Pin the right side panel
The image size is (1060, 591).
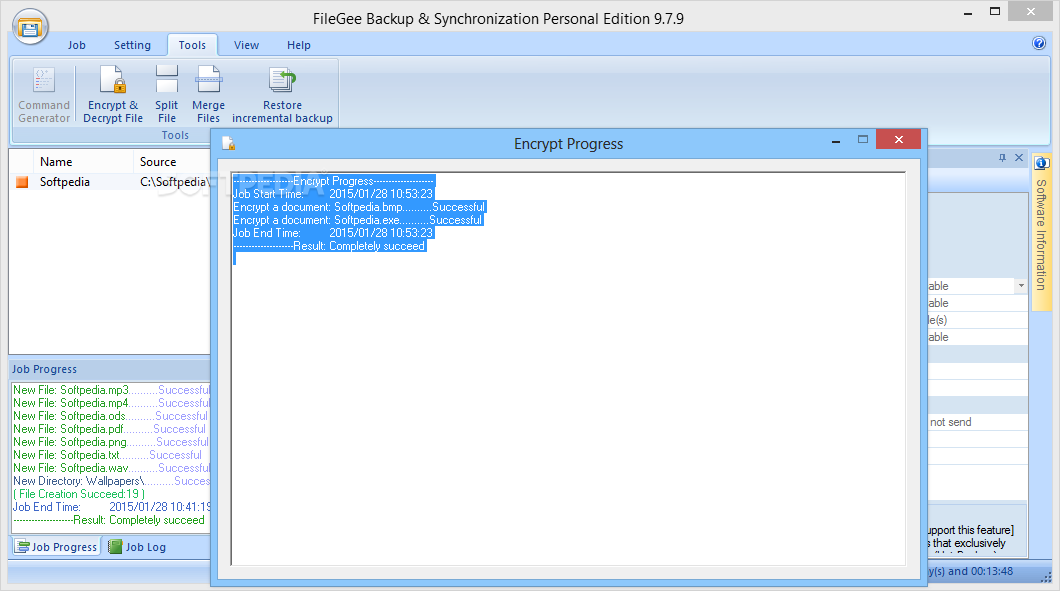[x=1002, y=158]
